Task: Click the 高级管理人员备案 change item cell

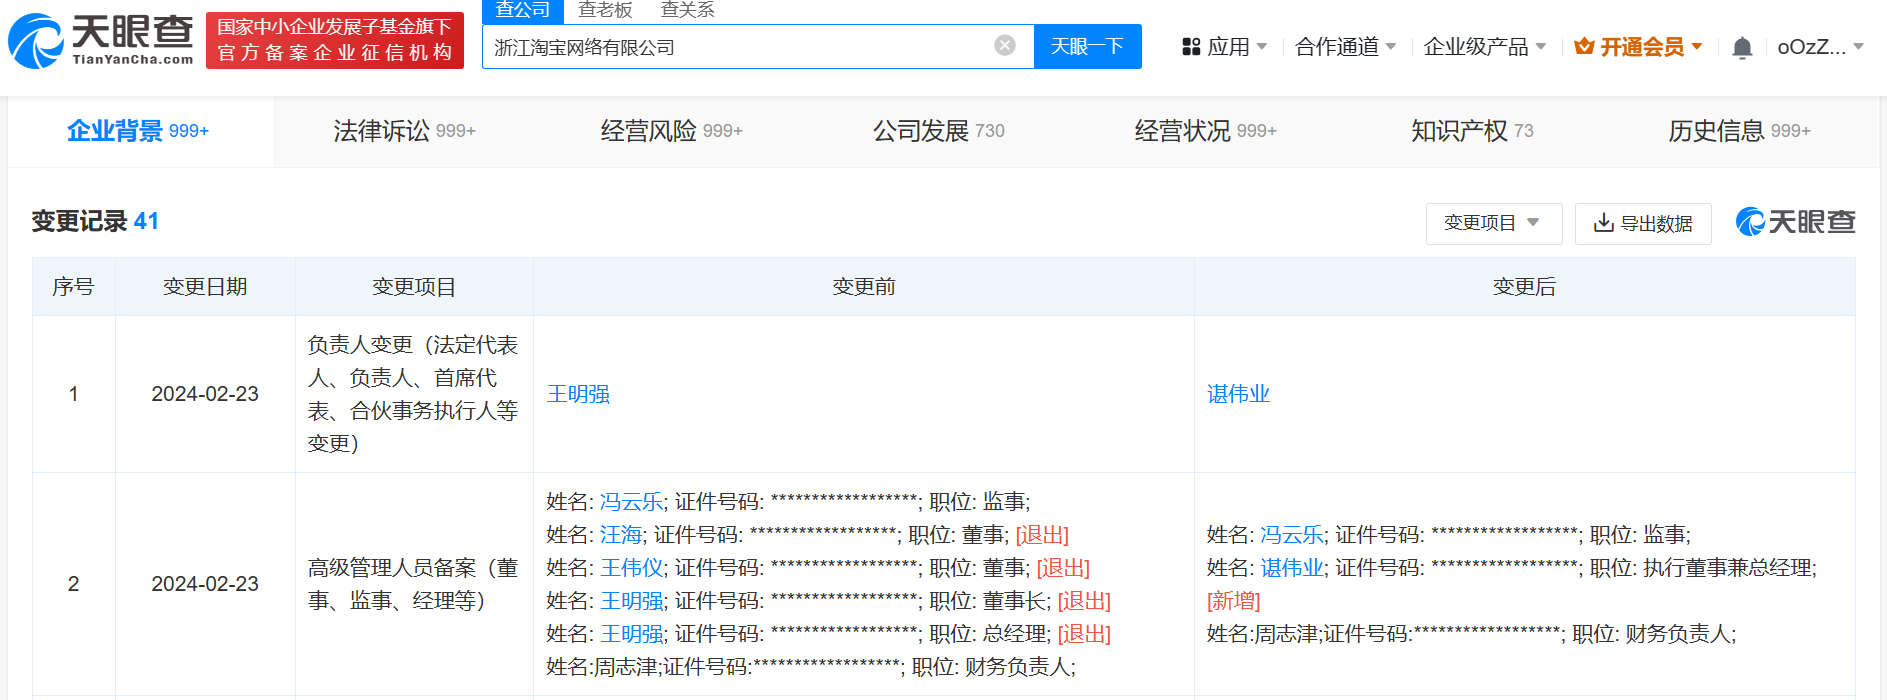Action: point(413,584)
